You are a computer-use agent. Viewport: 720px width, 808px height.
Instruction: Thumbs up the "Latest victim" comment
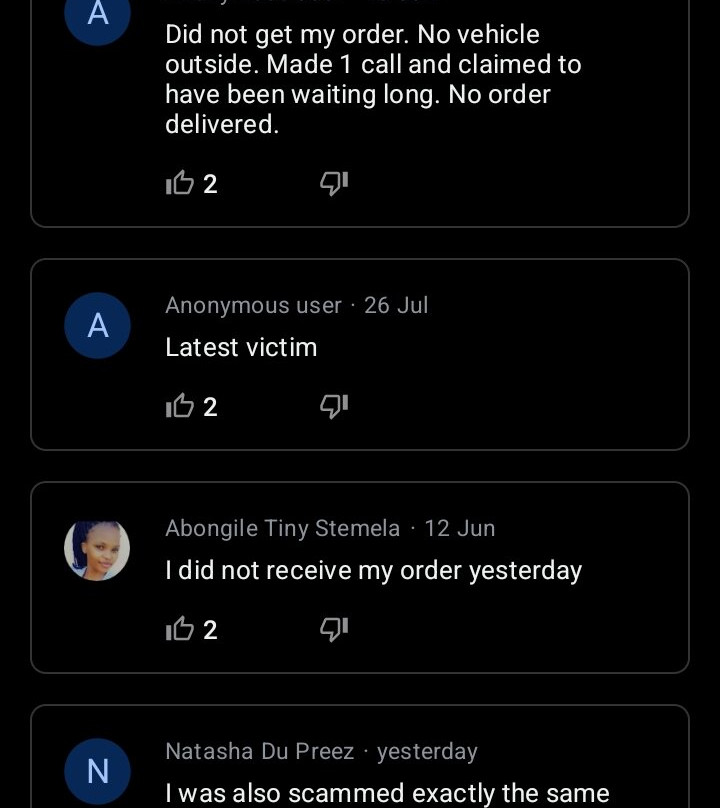[180, 406]
